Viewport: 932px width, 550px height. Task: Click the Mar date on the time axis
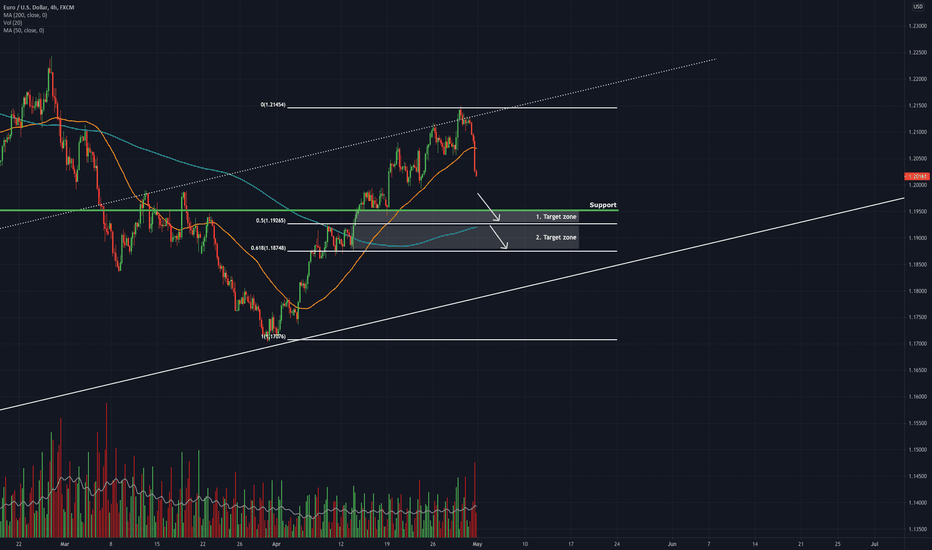tap(65, 544)
